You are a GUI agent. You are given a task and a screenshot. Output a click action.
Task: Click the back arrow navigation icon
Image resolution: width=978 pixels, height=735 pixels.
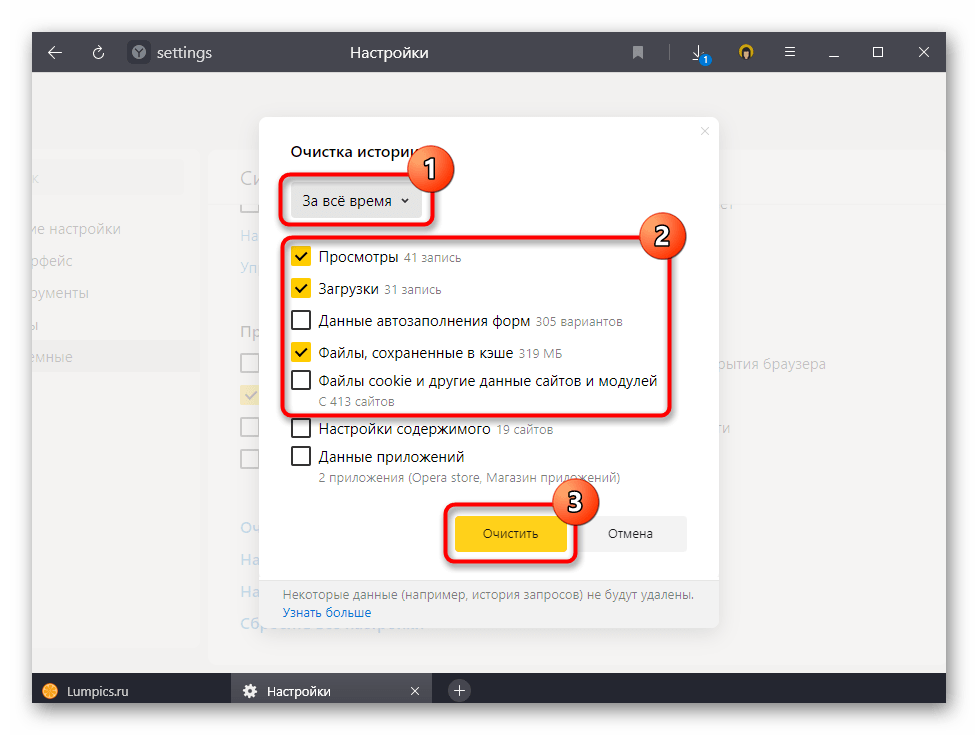point(55,53)
